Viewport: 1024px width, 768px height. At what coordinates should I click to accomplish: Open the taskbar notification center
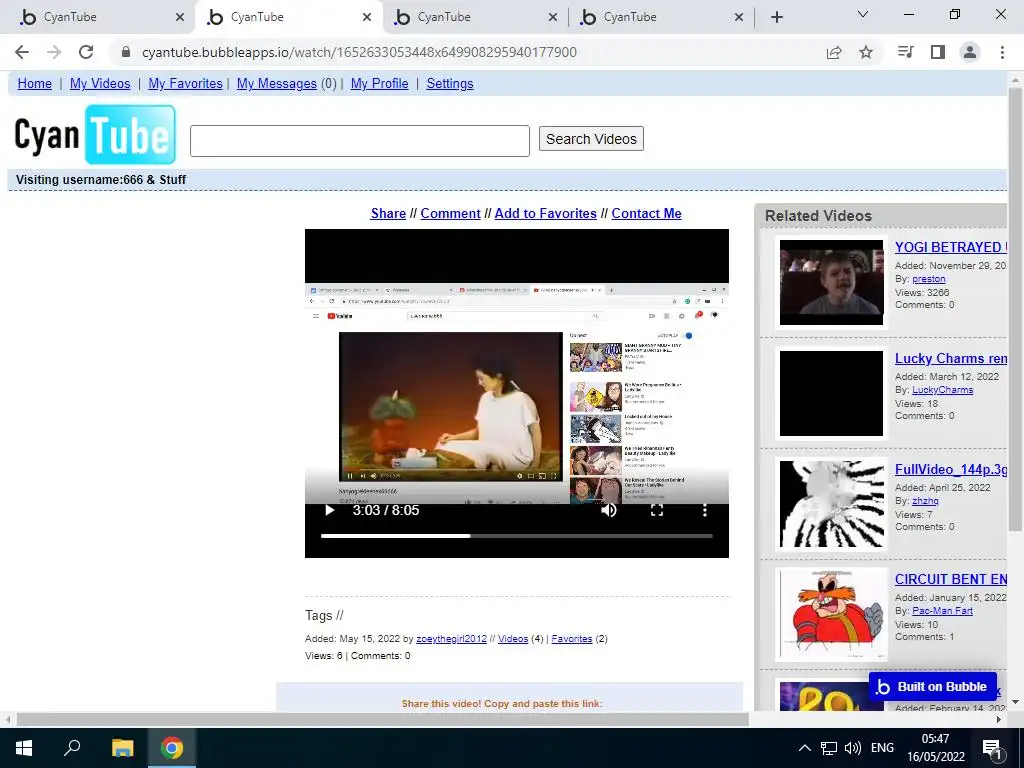pos(993,748)
